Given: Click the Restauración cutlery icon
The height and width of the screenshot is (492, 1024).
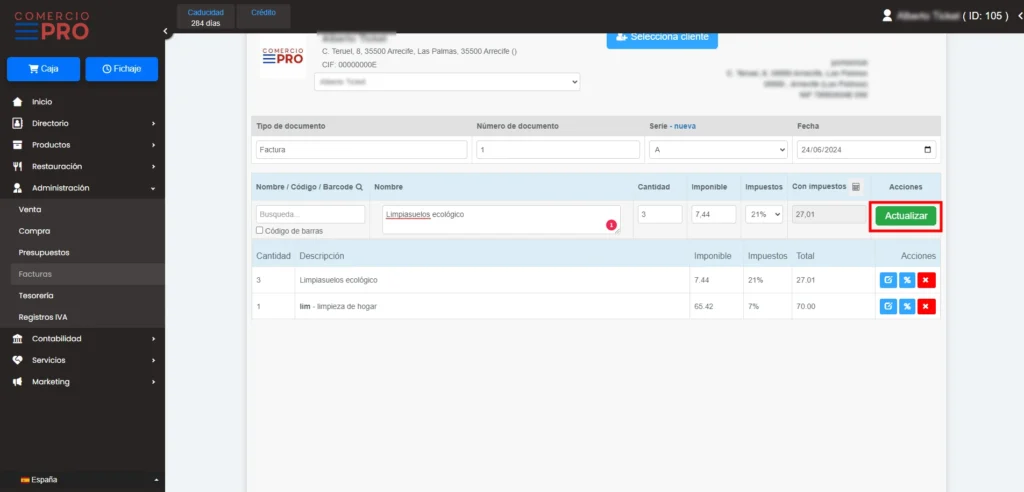Looking at the screenshot, I should coord(18,167).
